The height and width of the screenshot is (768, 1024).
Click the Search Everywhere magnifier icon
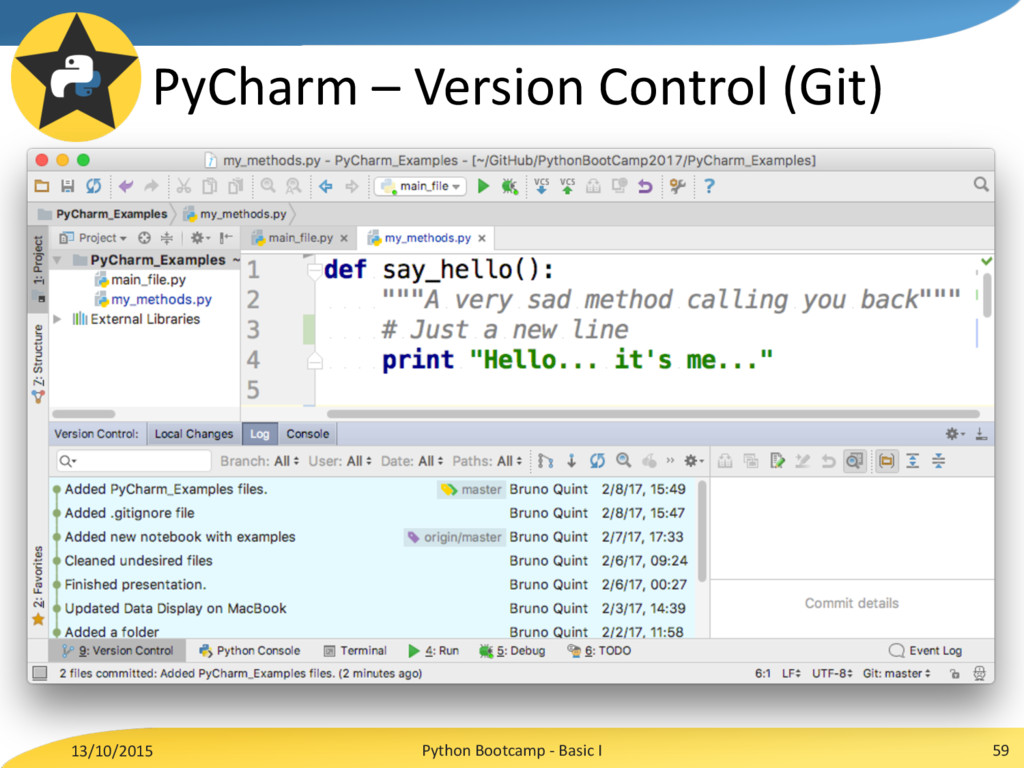point(981,185)
